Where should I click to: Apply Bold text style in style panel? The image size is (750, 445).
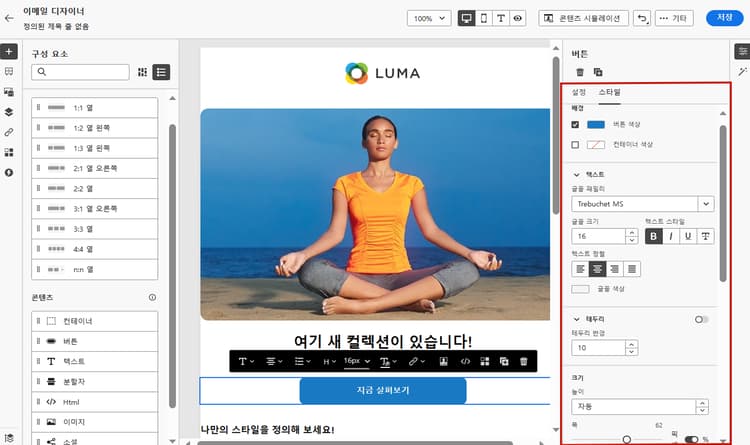tap(653, 236)
